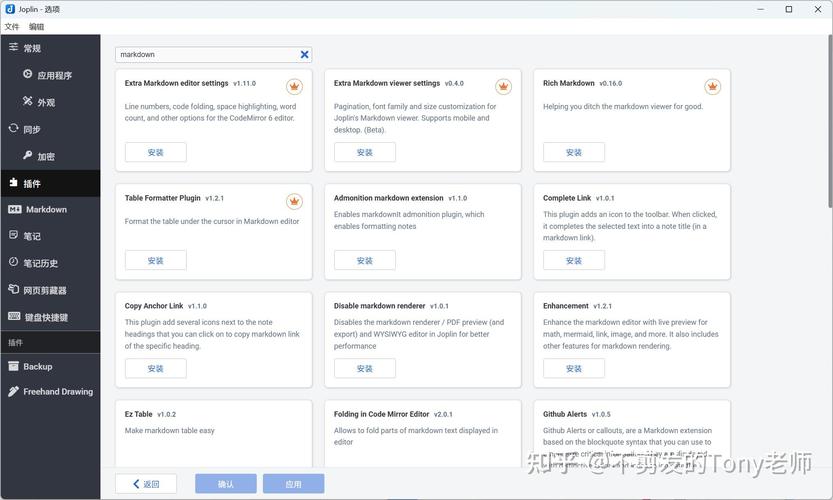Open Backup plugin settings
Image resolution: width=833 pixels, height=500 pixels.
[50, 367]
